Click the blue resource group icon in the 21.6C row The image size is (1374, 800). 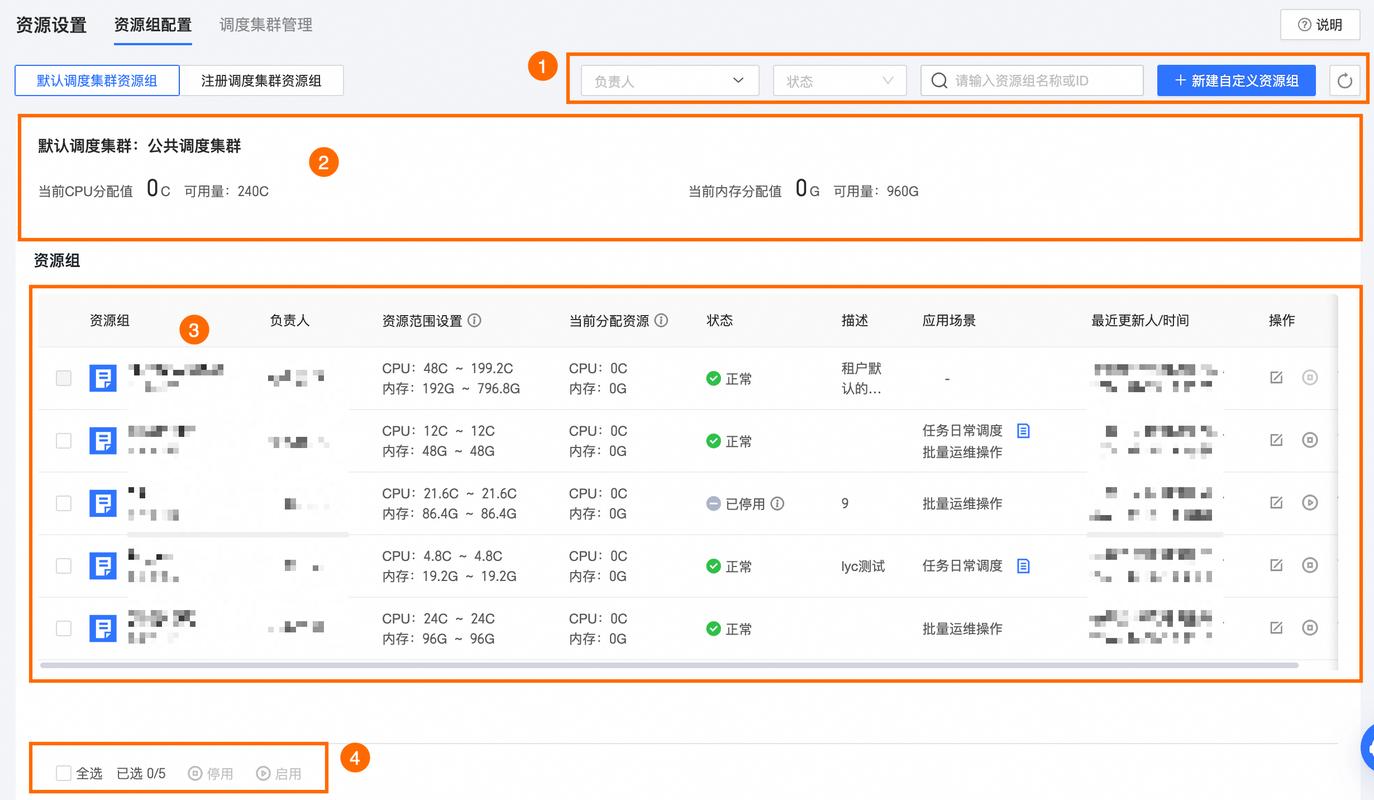tap(103, 503)
